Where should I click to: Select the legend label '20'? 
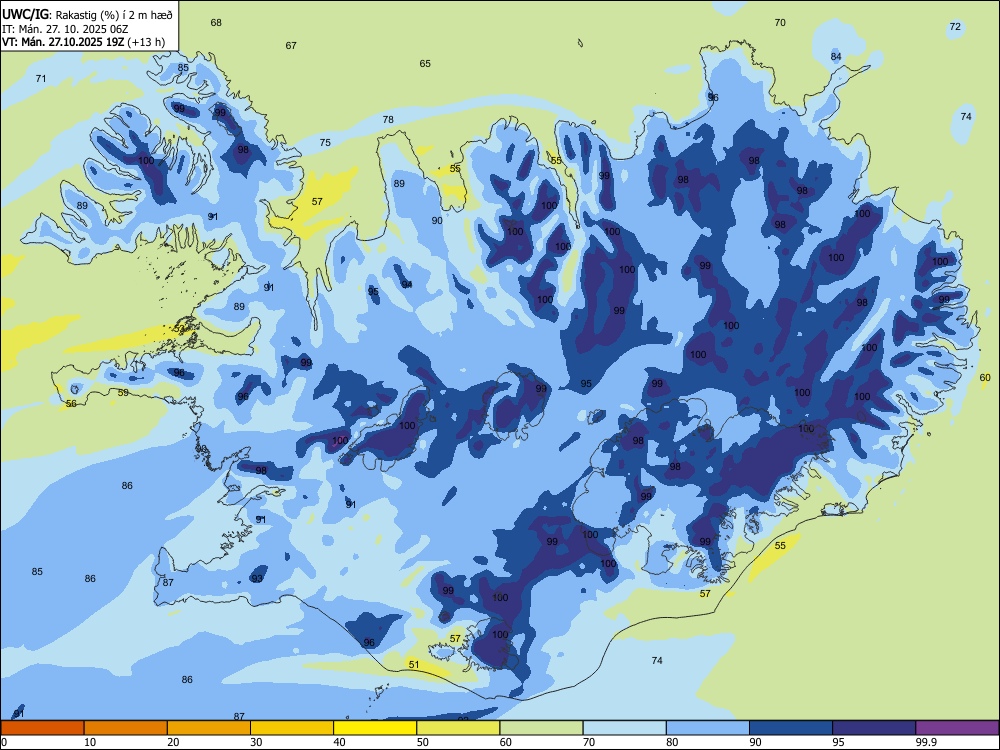coord(173,742)
